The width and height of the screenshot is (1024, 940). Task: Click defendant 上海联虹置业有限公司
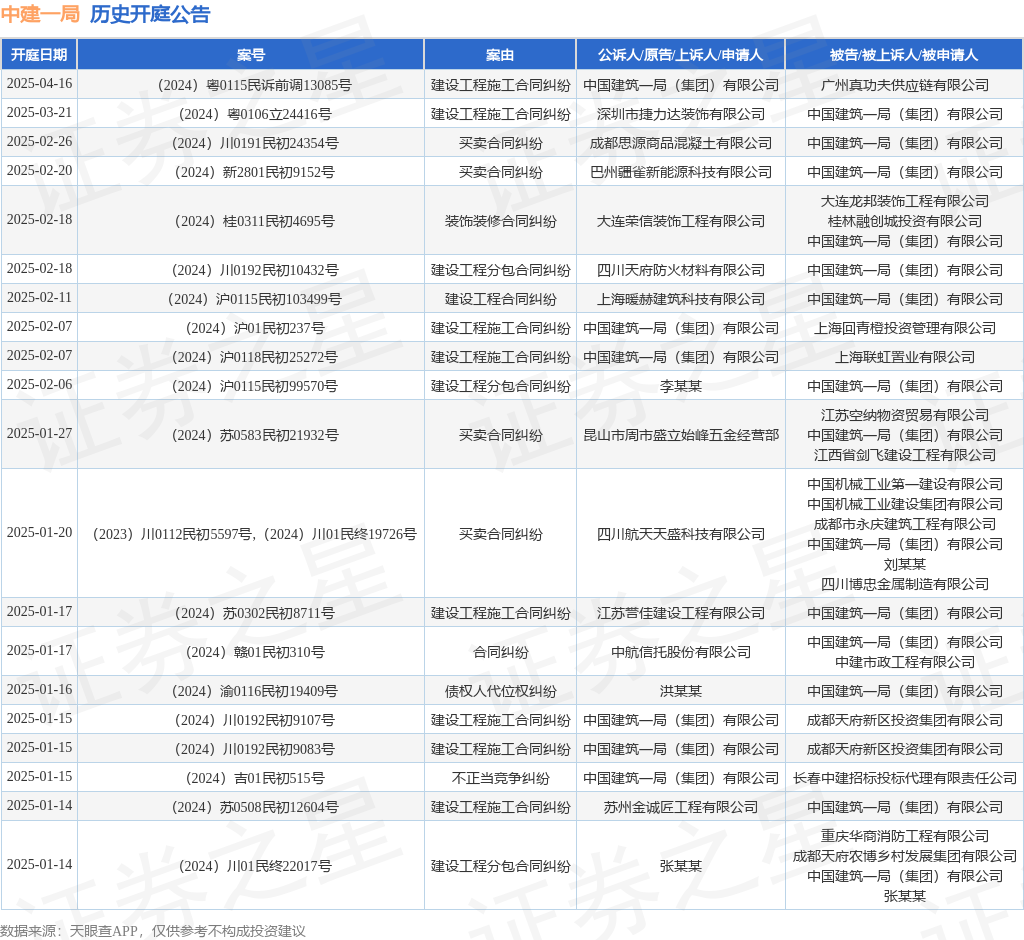(904, 357)
